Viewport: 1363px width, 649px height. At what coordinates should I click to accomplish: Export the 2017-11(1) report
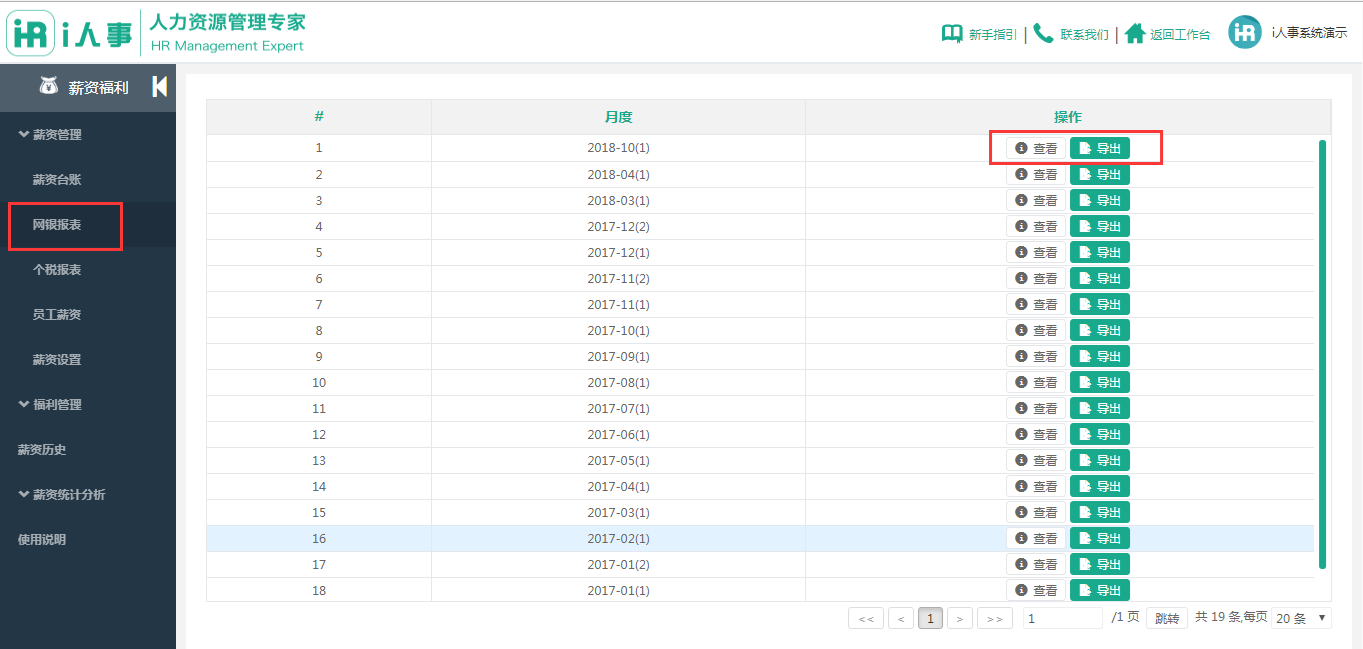click(1100, 304)
